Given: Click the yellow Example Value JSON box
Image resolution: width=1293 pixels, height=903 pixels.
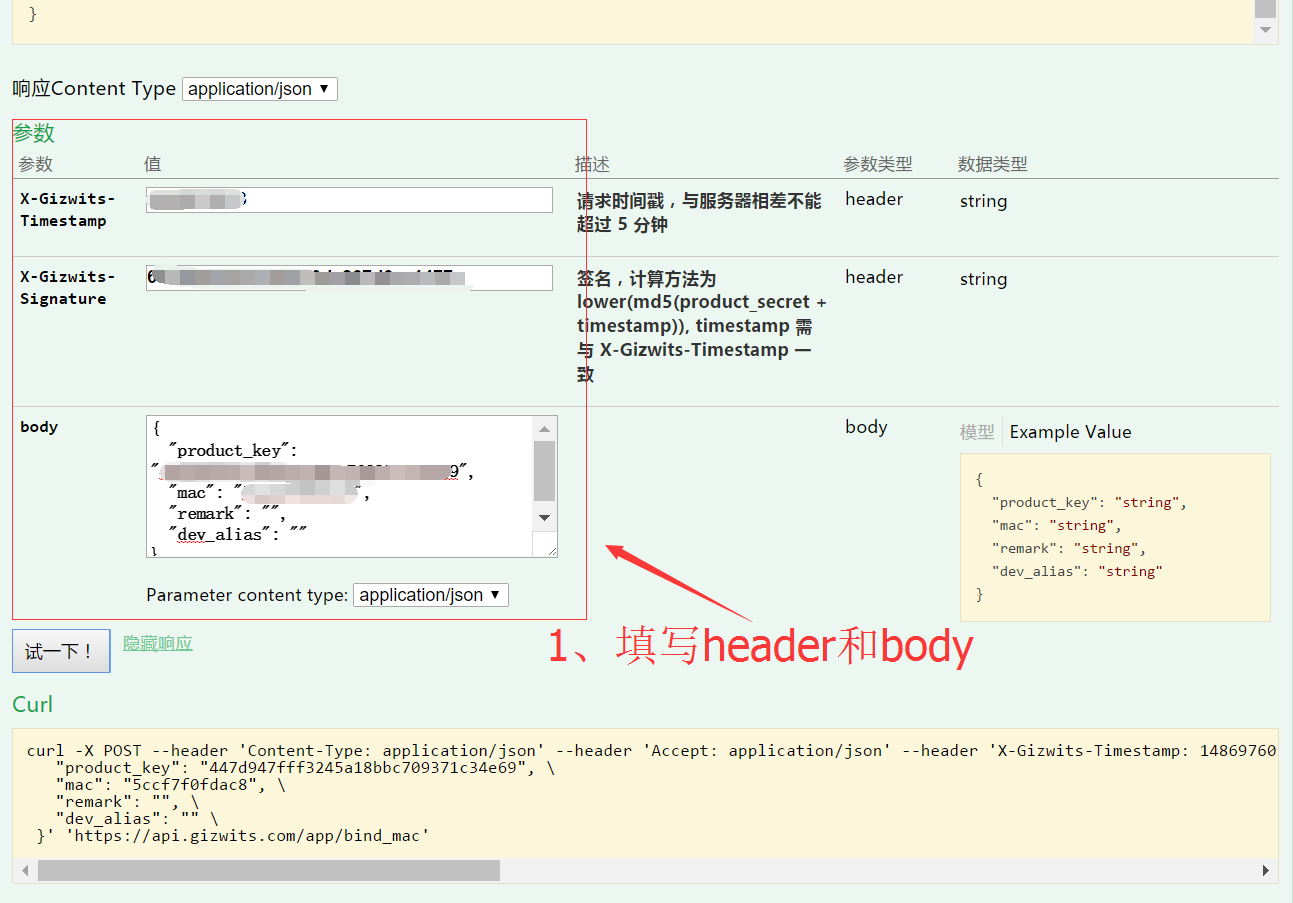Looking at the screenshot, I should coord(1114,537).
